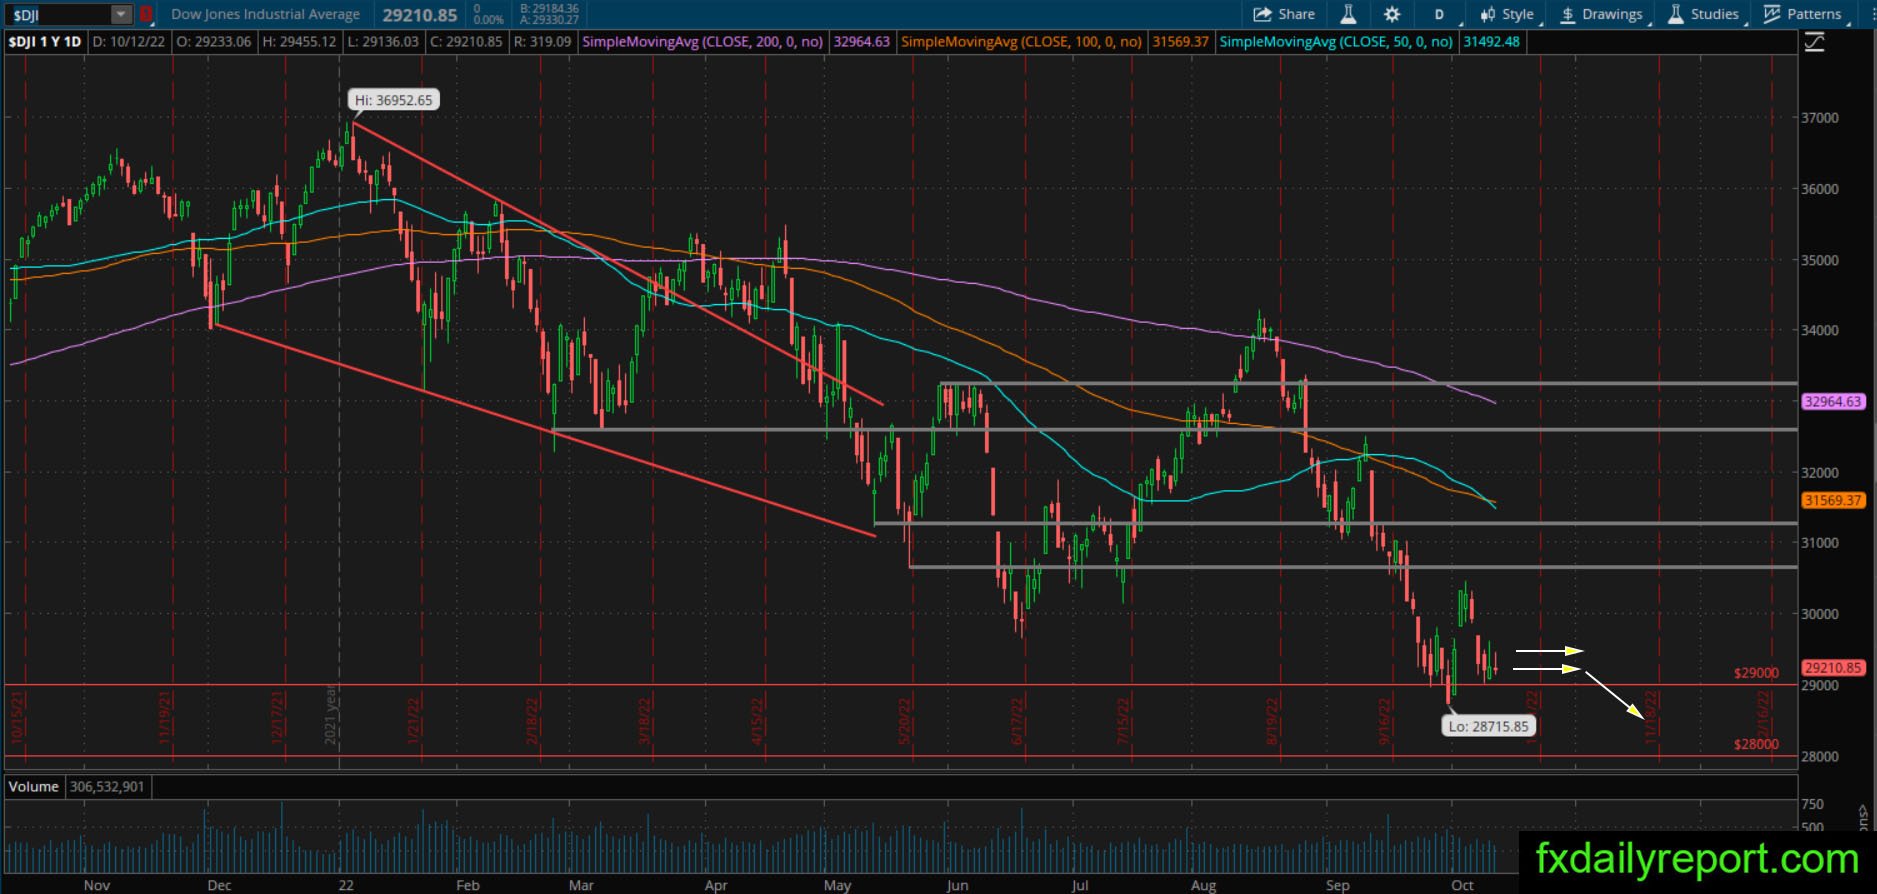1877x894 pixels.
Task: Open chart settings gear icon
Action: coord(1392,14)
